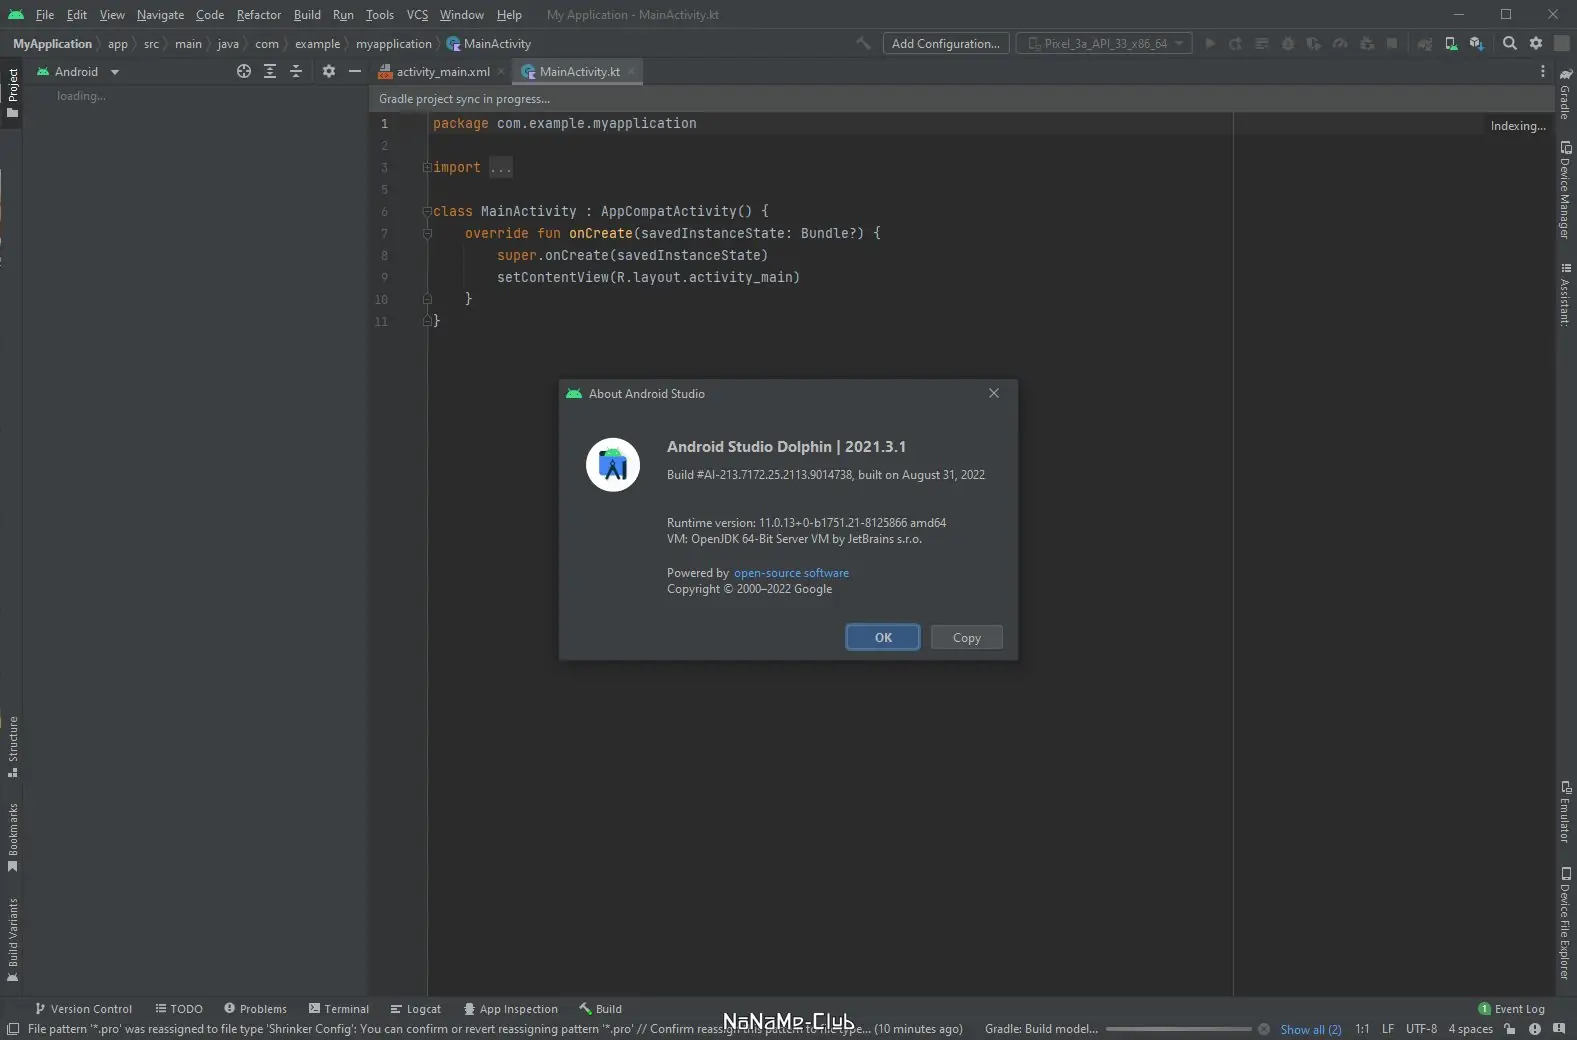
Task: Open the Android project view dropdown
Action: 78,72
